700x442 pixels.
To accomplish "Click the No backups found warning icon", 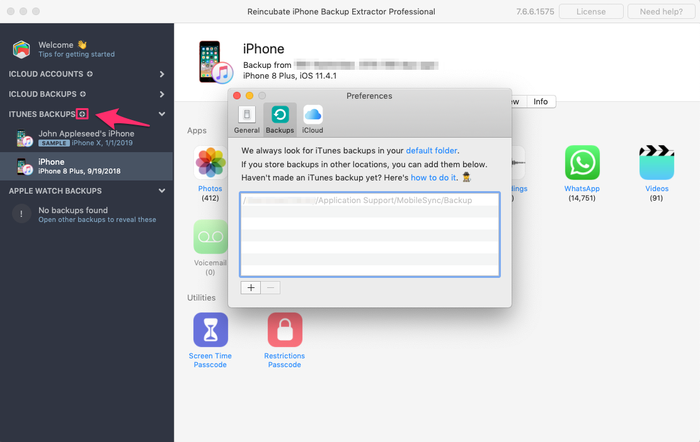I will [21, 214].
